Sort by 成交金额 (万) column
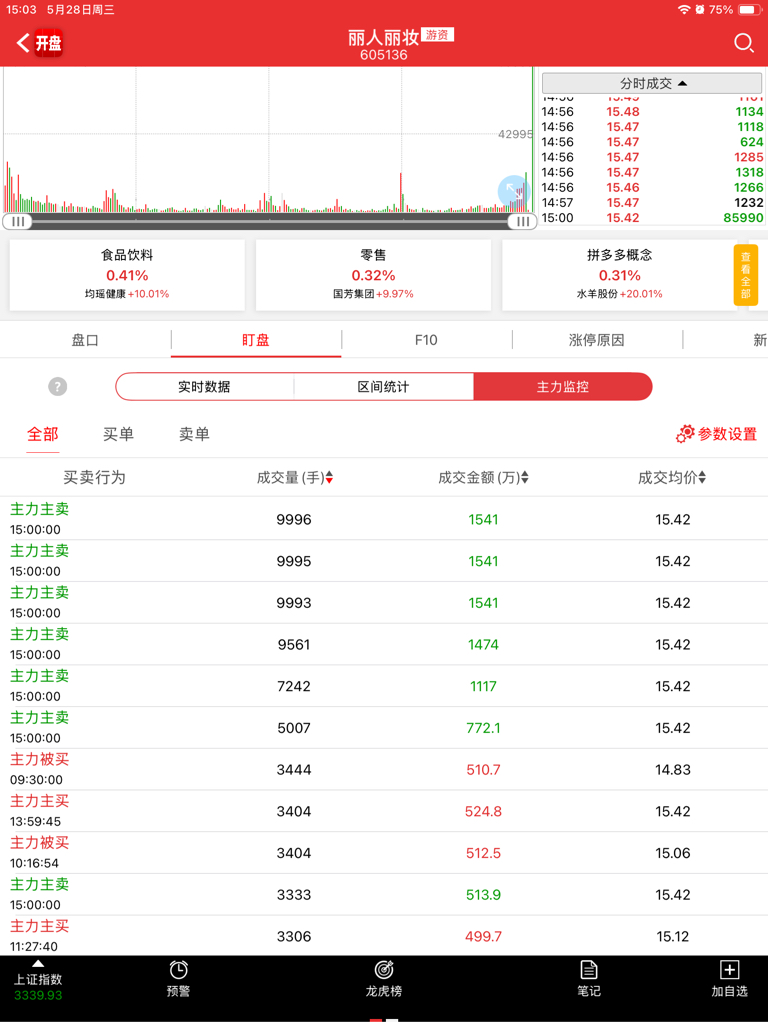Viewport: 768px width, 1024px height. (483, 477)
